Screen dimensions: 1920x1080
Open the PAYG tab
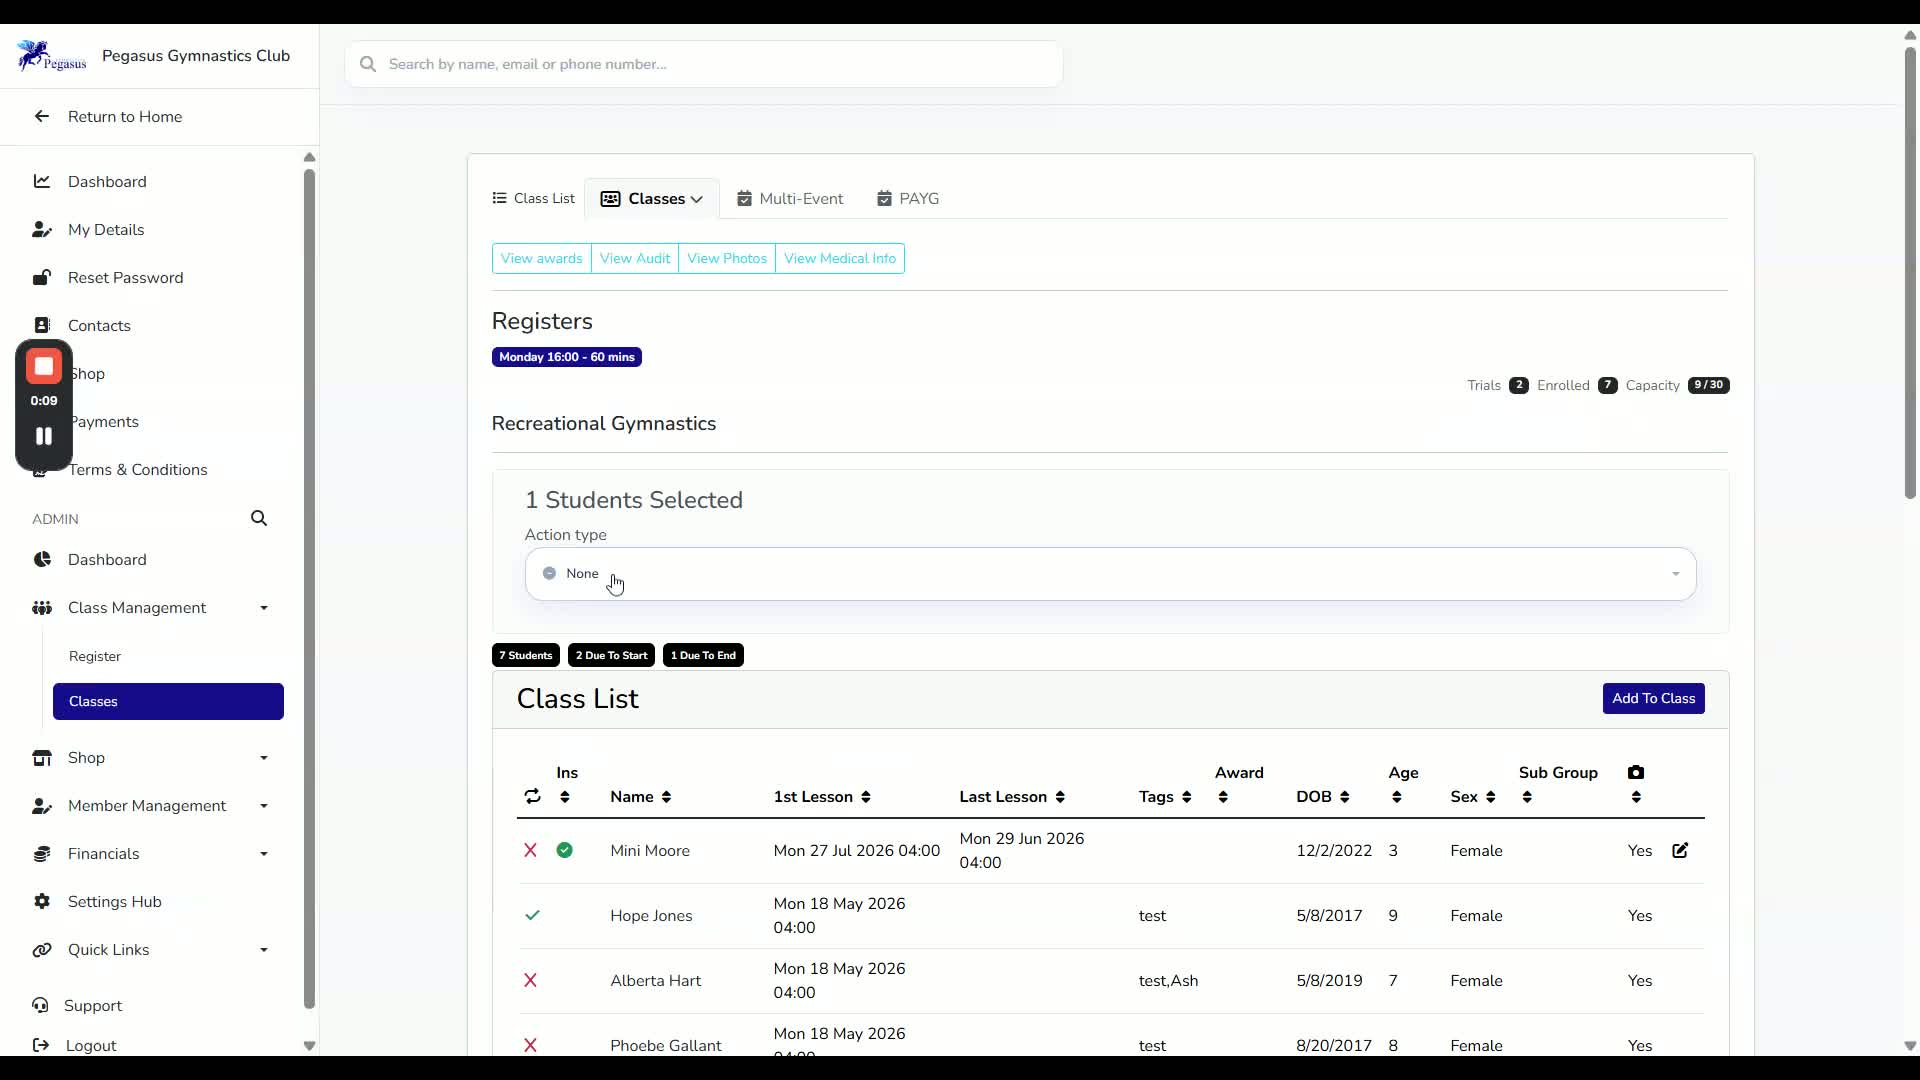(908, 199)
